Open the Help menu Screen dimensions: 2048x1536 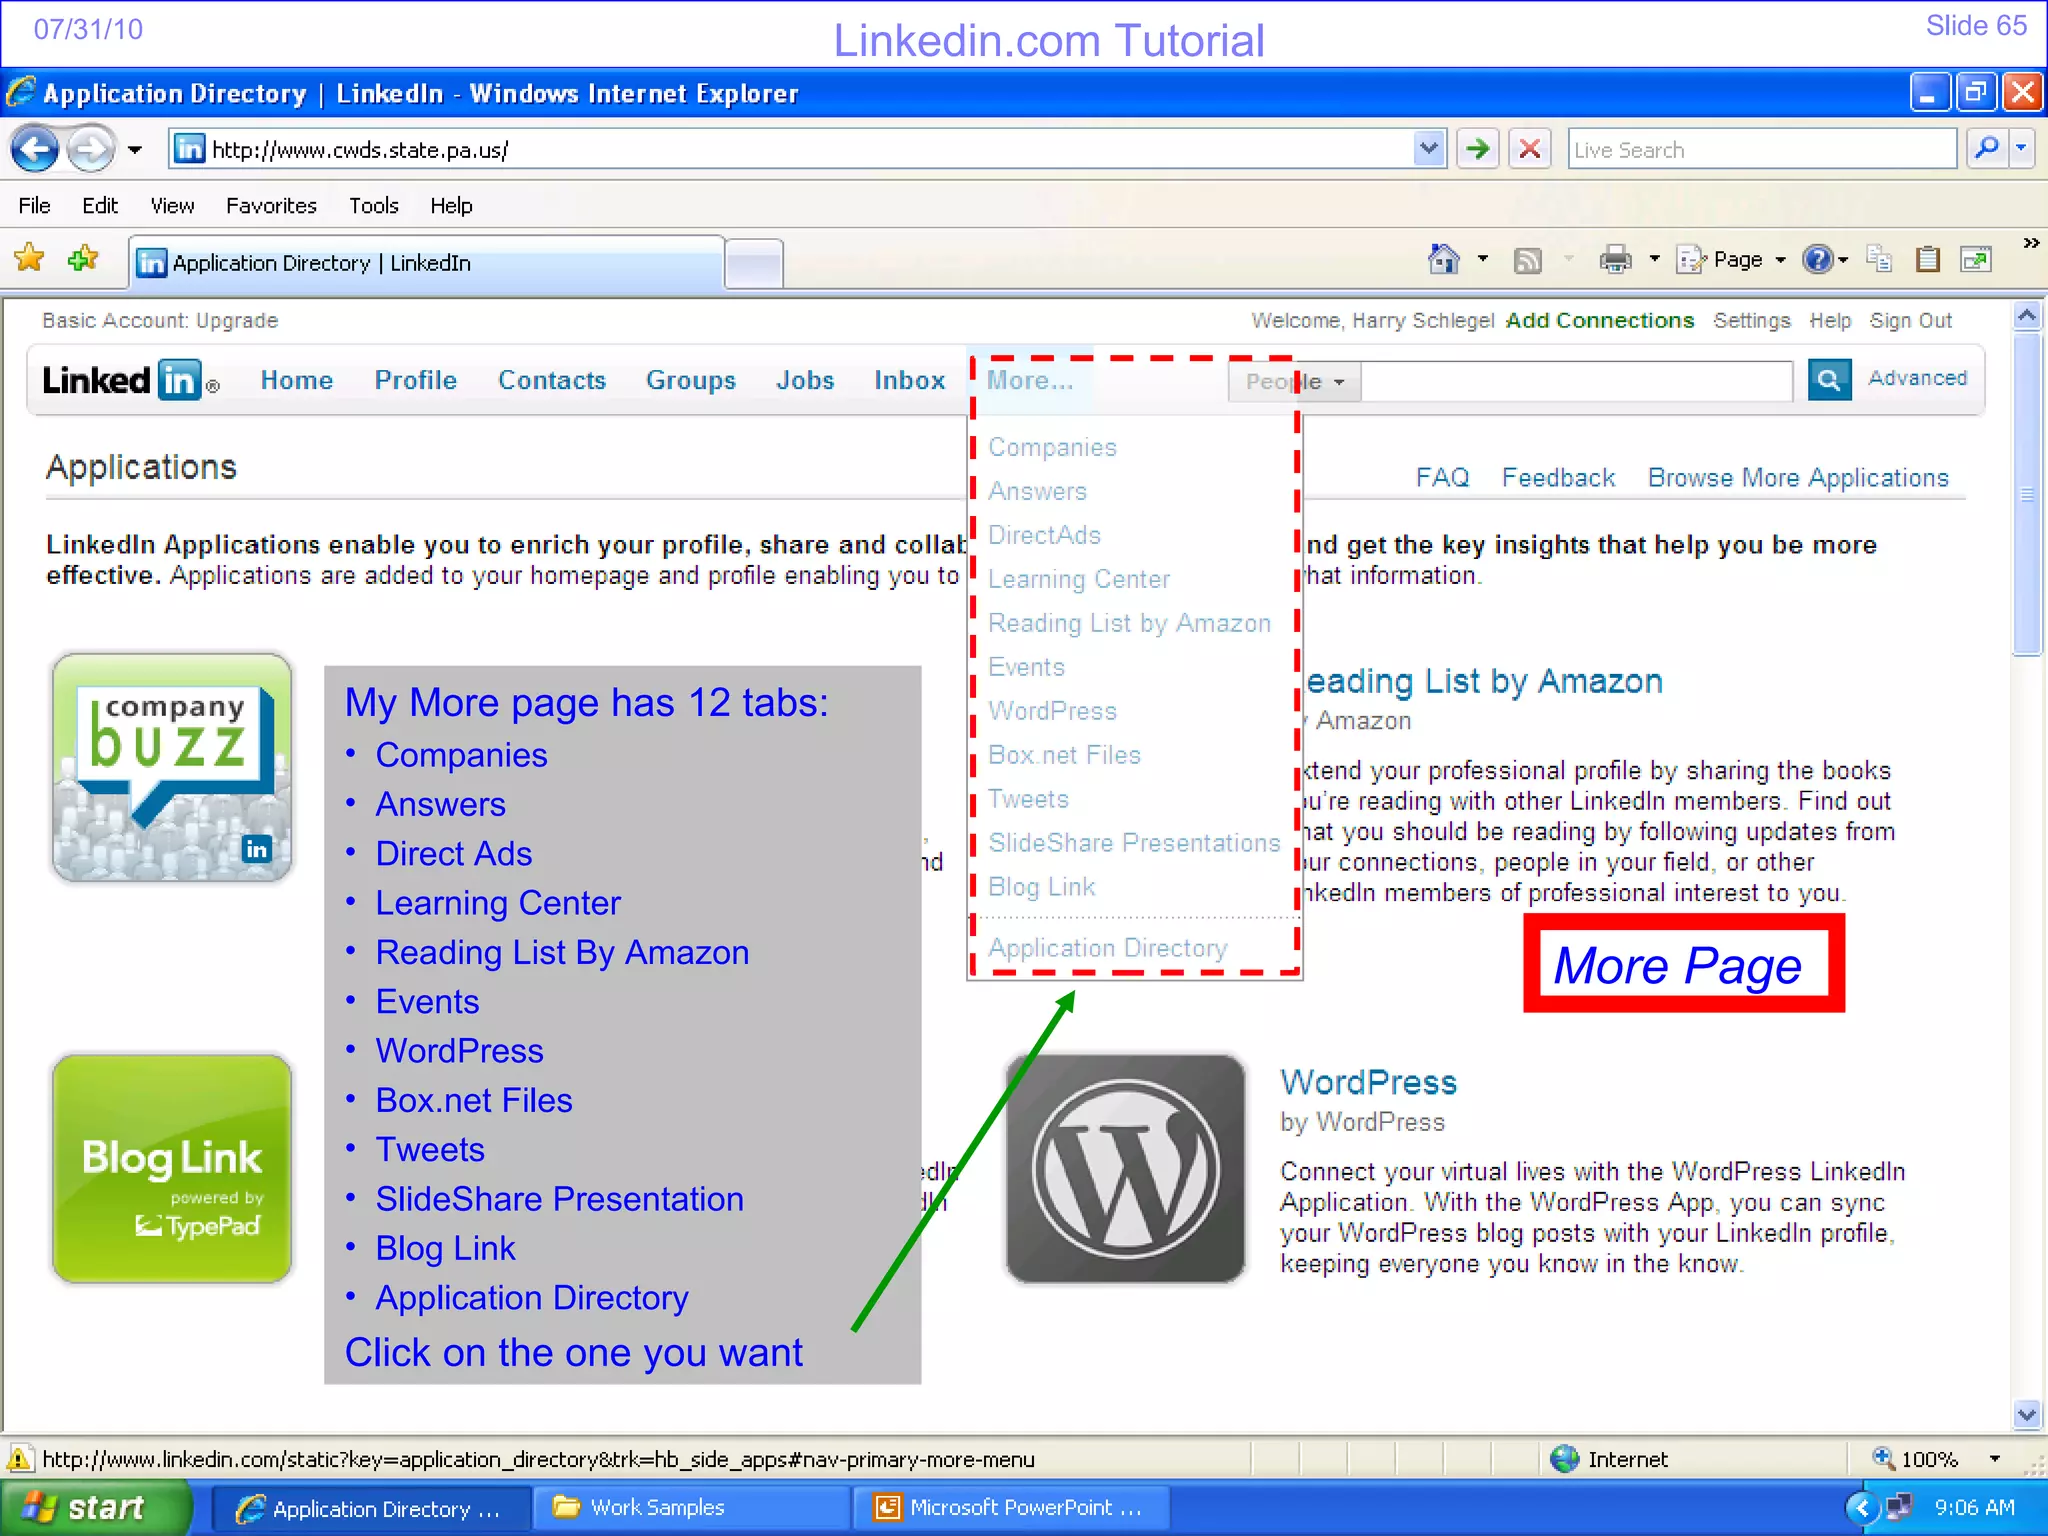point(451,205)
